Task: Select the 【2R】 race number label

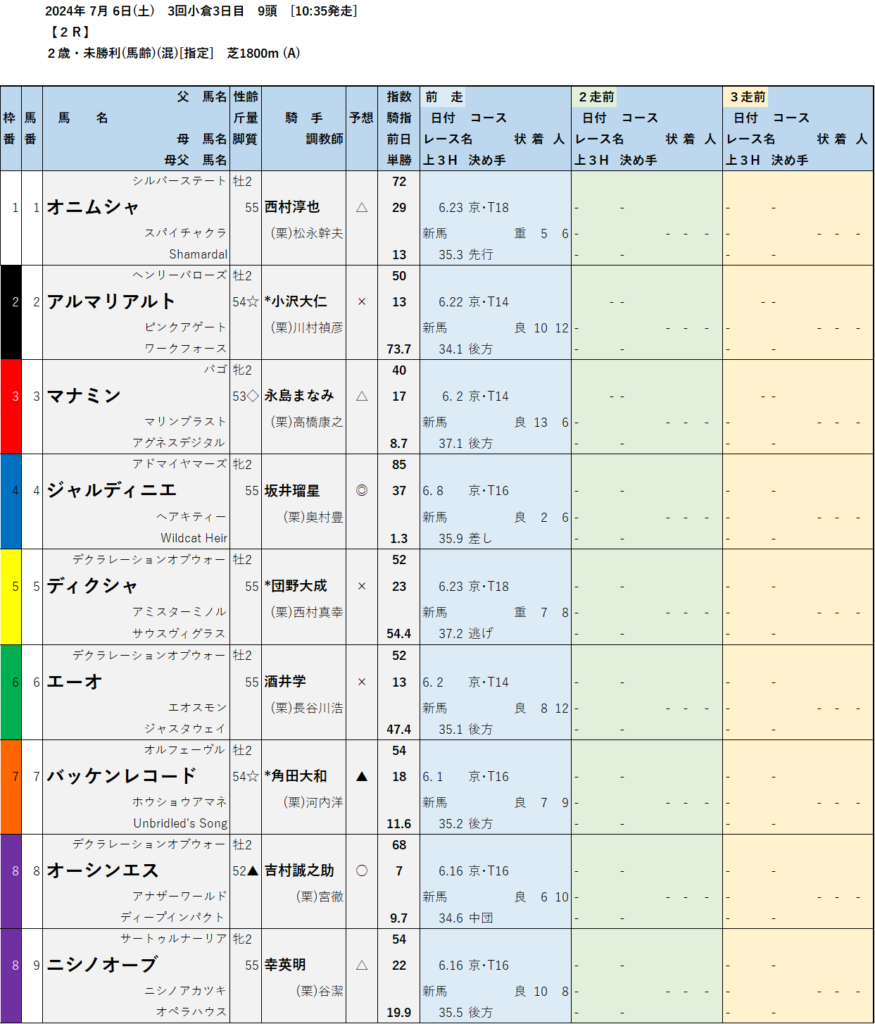Action: (x=69, y=32)
